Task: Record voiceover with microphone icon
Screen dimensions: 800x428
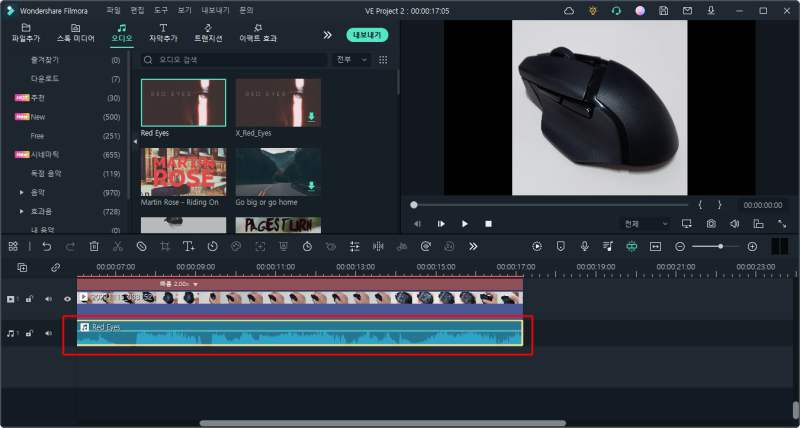Action: coord(585,247)
